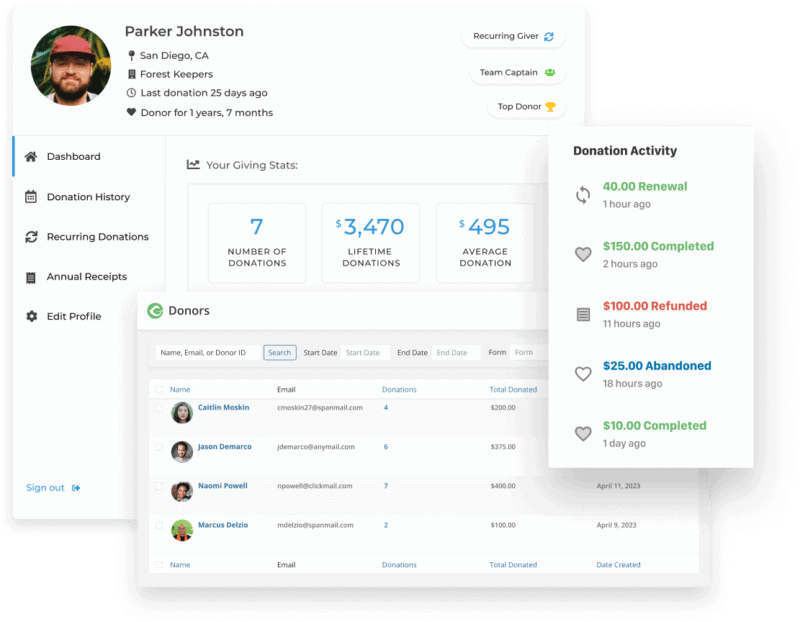Open the Start Date picker field
This screenshot has width=800, height=622.
[x=365, y=353]
